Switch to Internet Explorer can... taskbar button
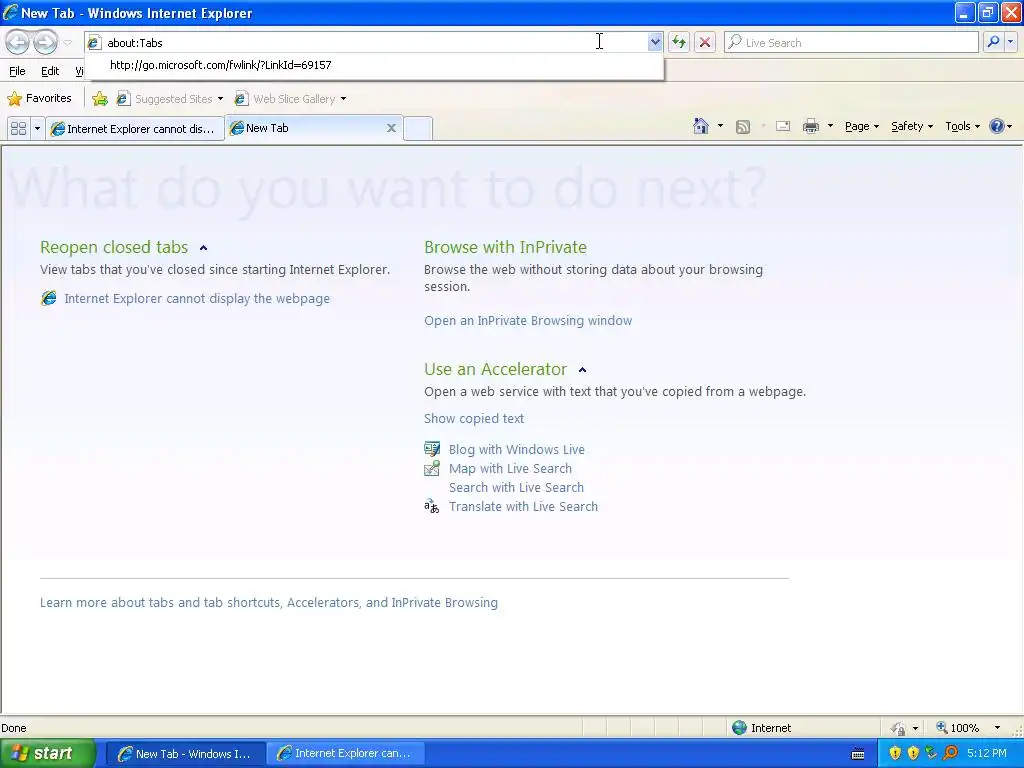The height and width of the screenshot is (768, 1024). tap(345, 754)
